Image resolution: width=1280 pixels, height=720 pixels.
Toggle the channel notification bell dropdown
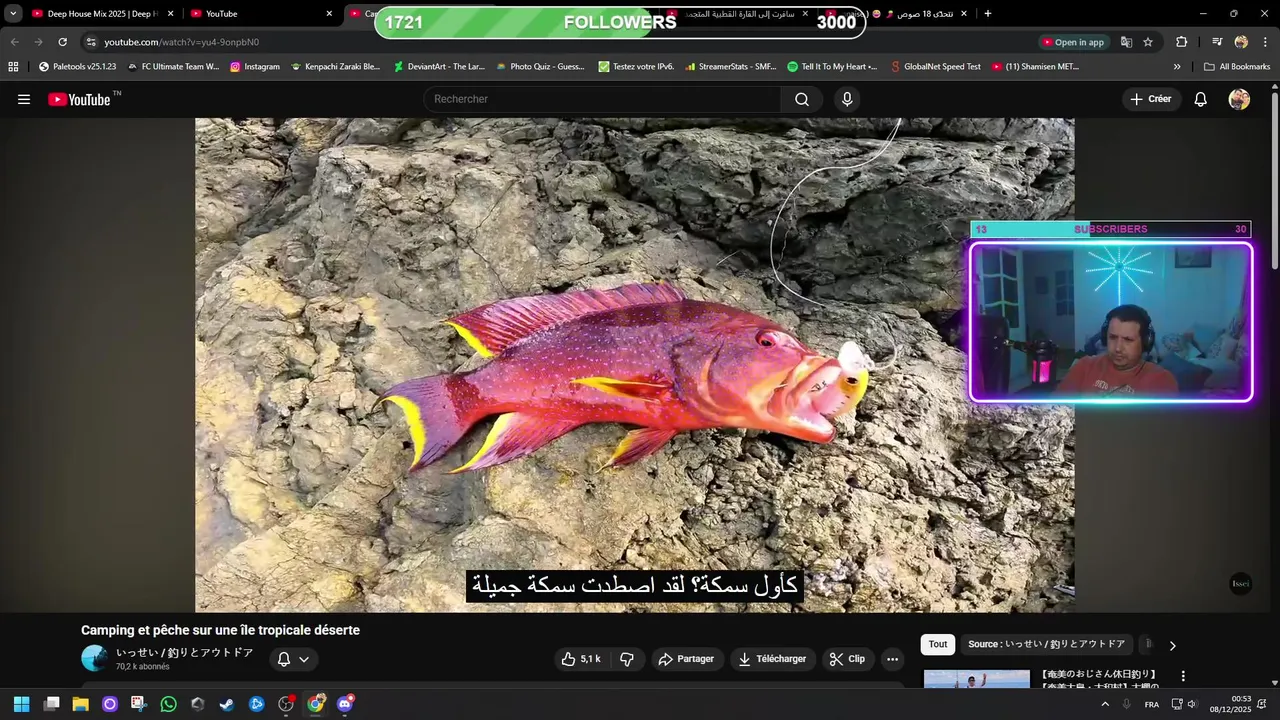pyautogui.click(x=293, y=659)
